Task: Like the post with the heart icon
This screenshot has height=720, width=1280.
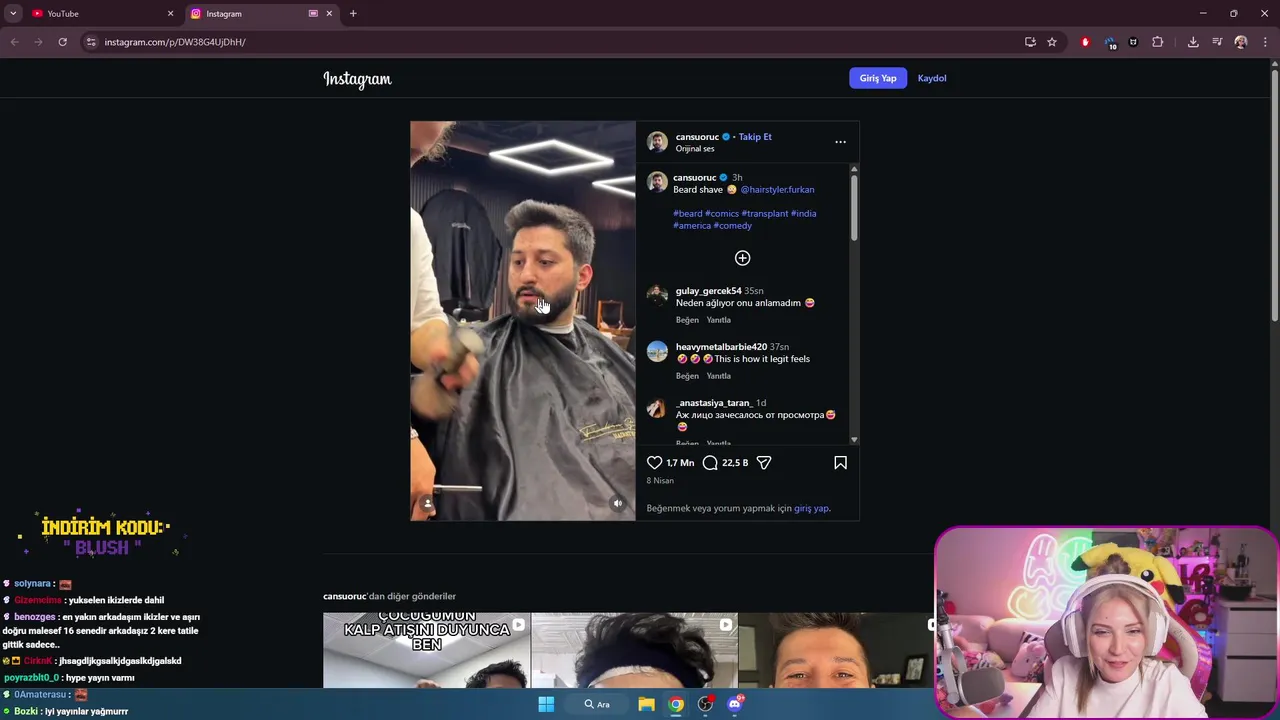Action: (x=654, y=463)
